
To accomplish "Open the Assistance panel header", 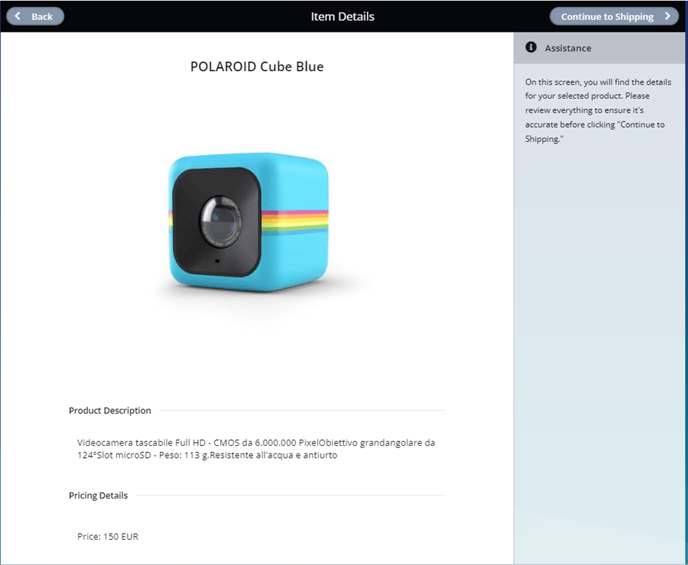I will pyautogui.click(x=599, y=48).
